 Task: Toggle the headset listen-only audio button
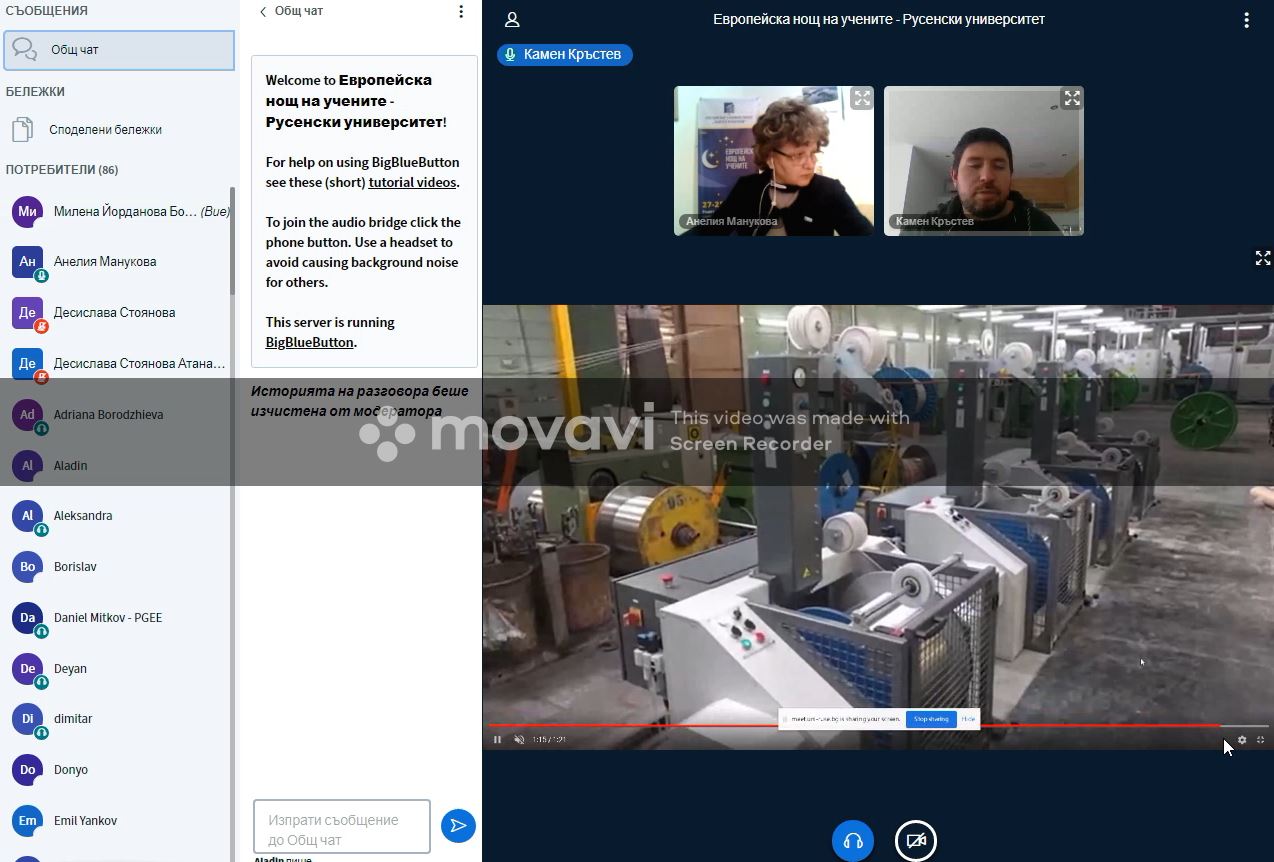click(852, 841)
